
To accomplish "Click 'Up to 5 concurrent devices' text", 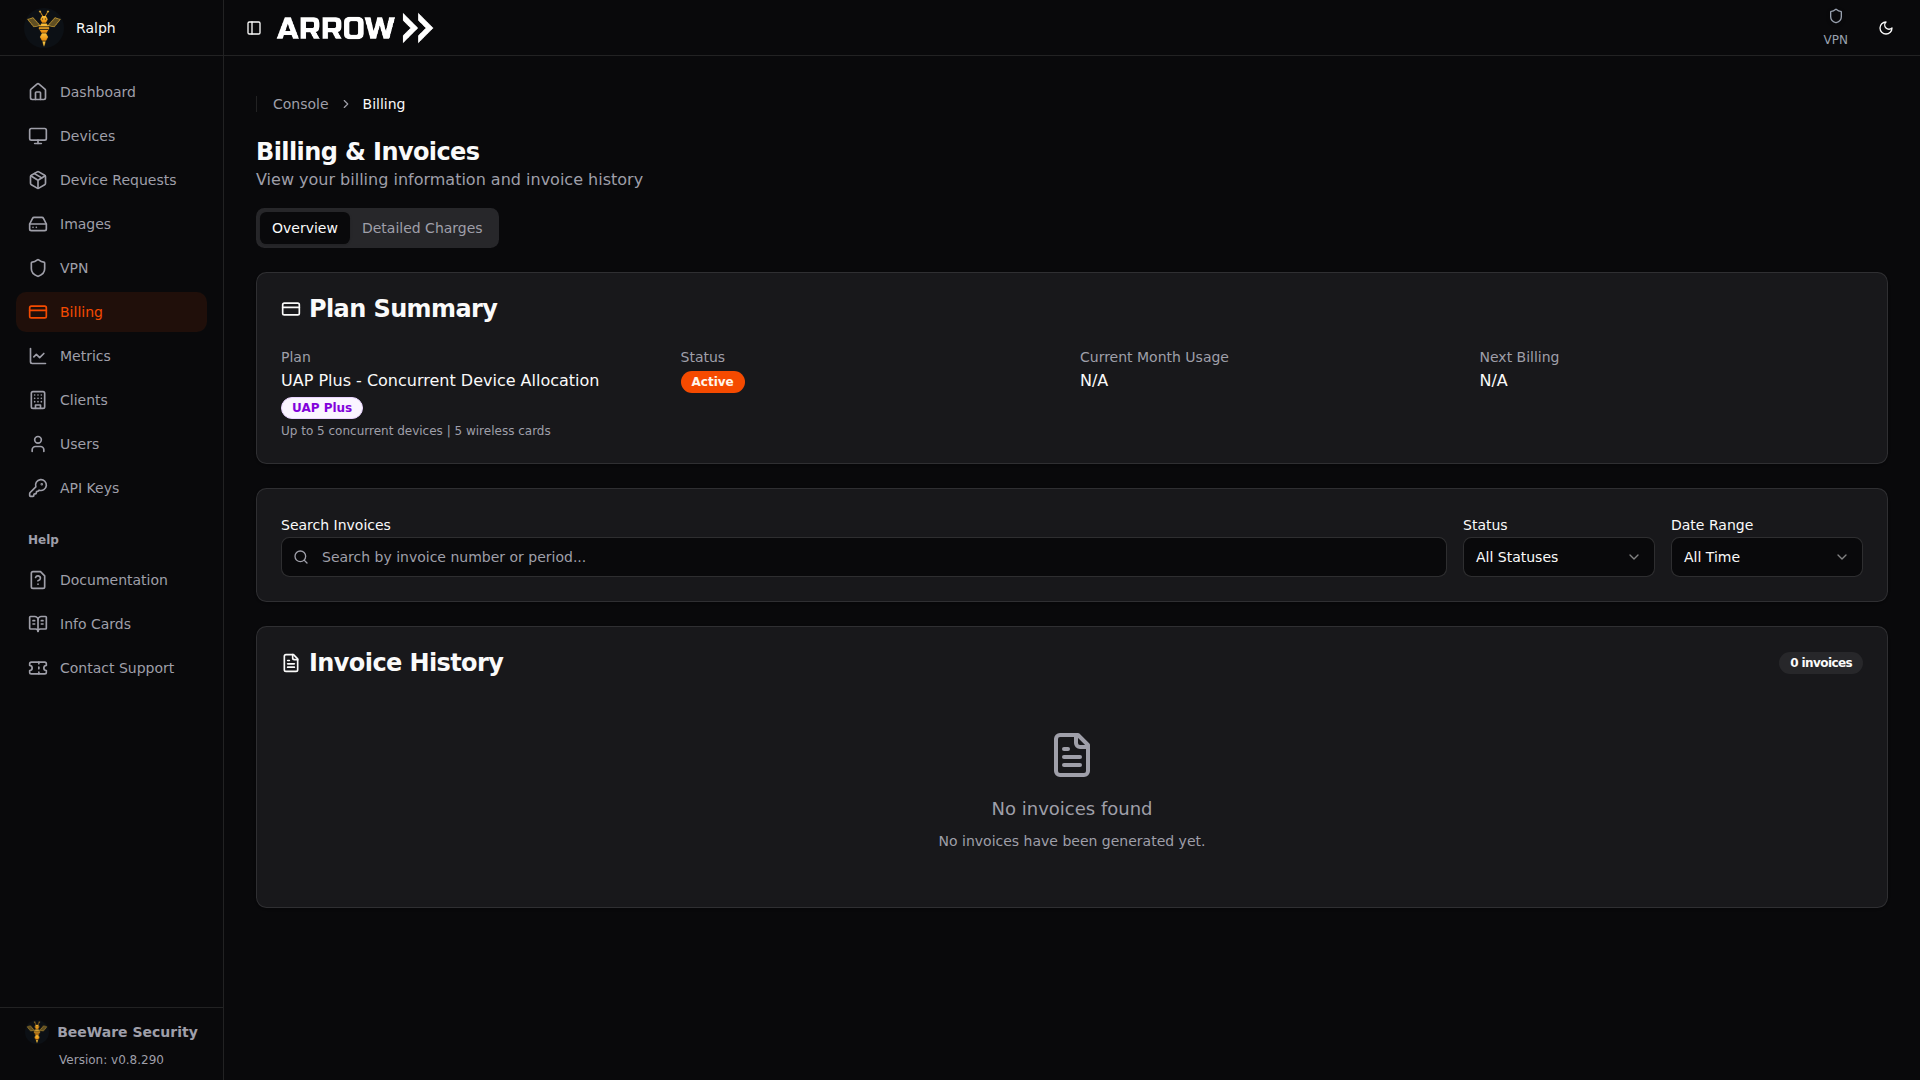I will click(x=361, y=431).
